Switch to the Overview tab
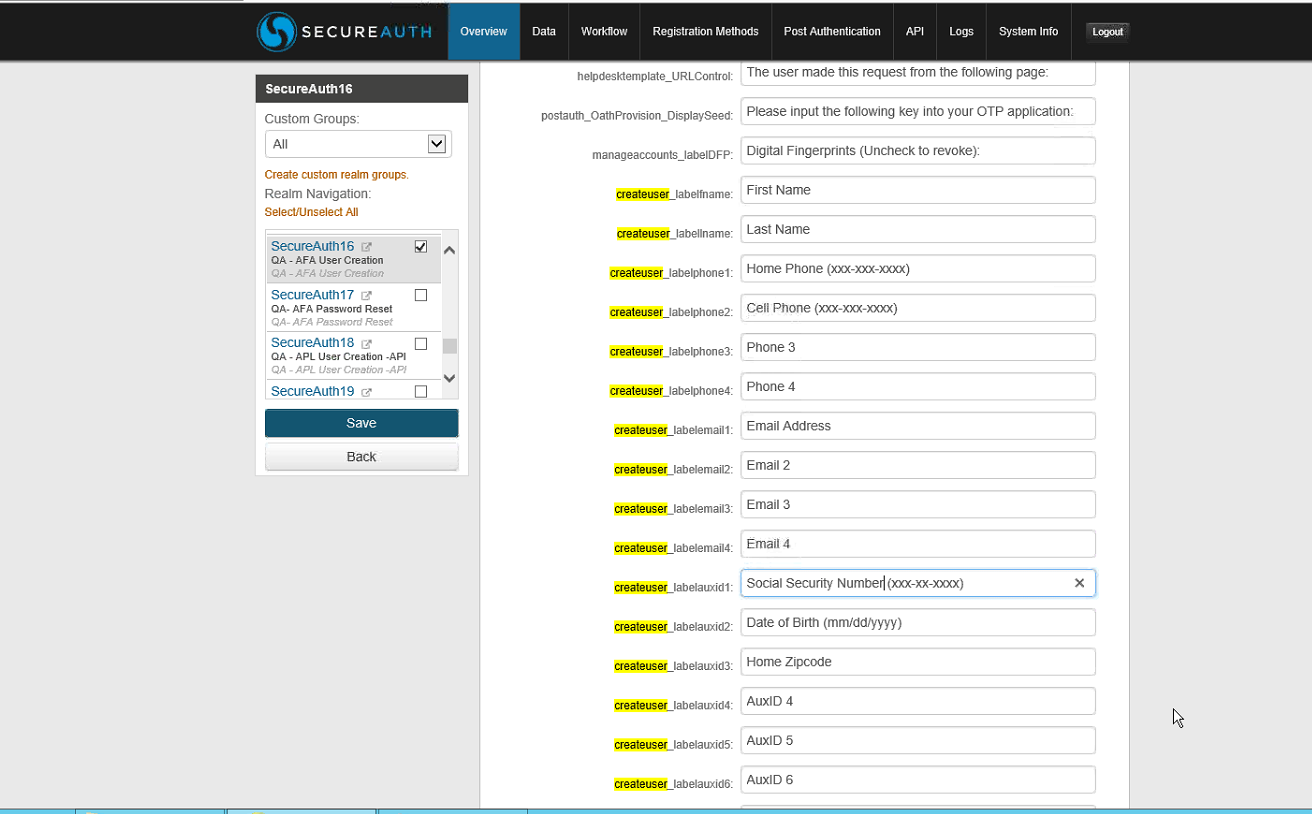 tap(484, 31)
